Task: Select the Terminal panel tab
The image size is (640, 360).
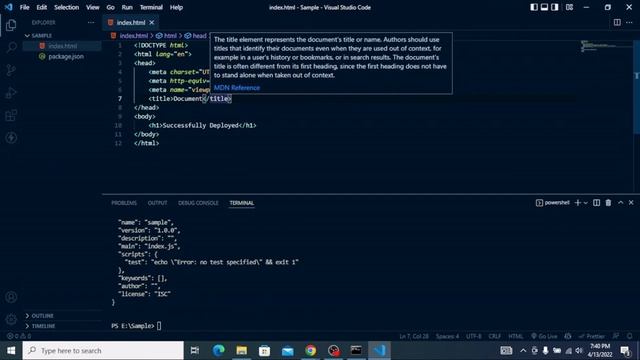Action: click(x=242, y=203)
